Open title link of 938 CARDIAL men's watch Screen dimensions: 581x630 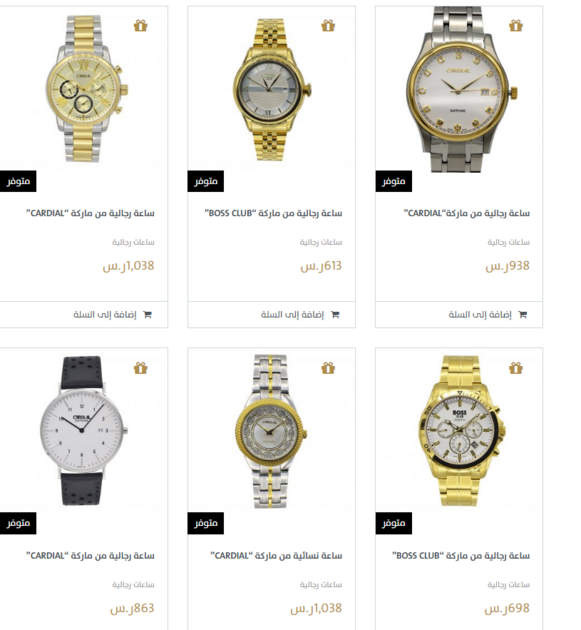point(467,213)
